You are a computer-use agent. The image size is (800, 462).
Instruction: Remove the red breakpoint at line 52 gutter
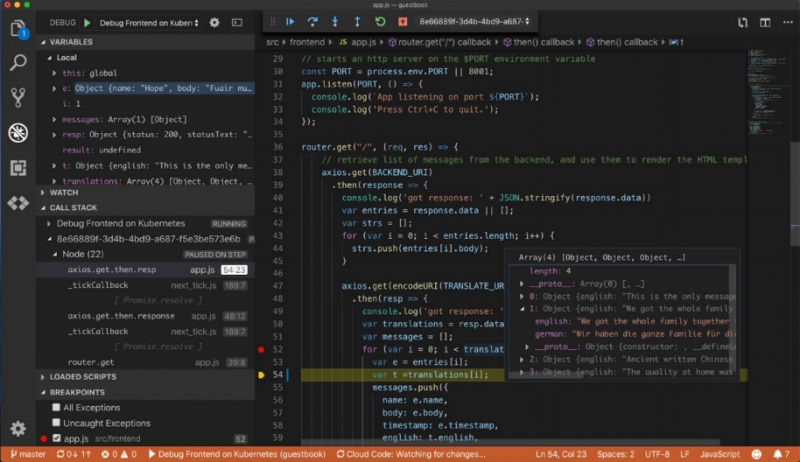[x=261, y=349]
